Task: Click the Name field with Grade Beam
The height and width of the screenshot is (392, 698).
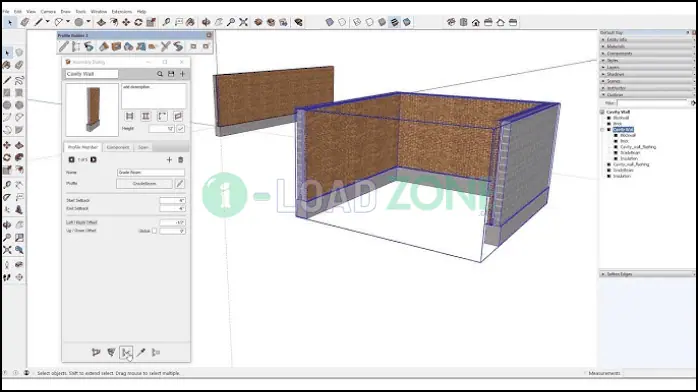Action: tap(151, 172)
